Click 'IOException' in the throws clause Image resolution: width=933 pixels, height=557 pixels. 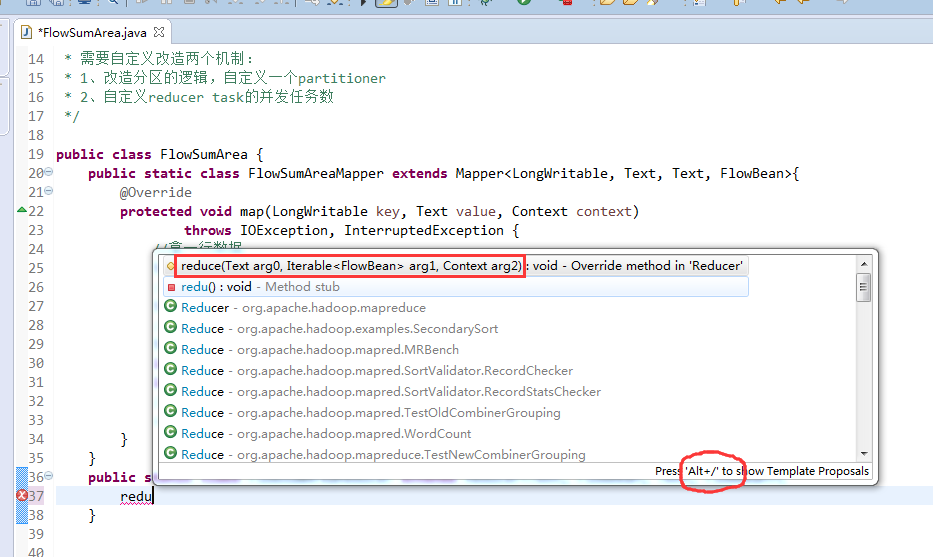(x=284, y=230)
